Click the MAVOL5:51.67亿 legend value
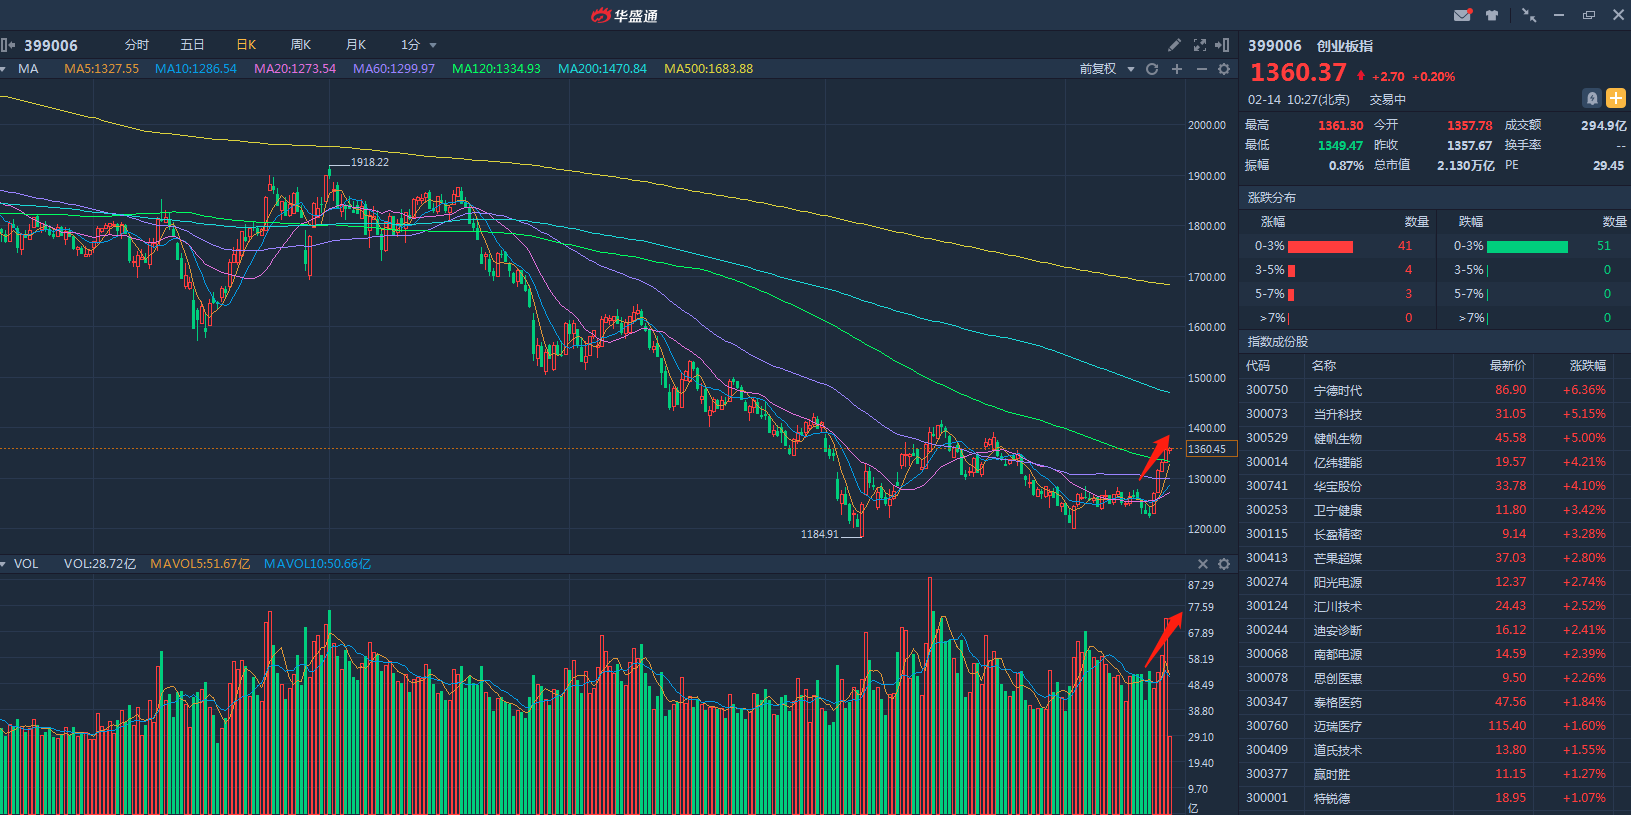This screenshot has height=815, width=1631. click(200, 564)
